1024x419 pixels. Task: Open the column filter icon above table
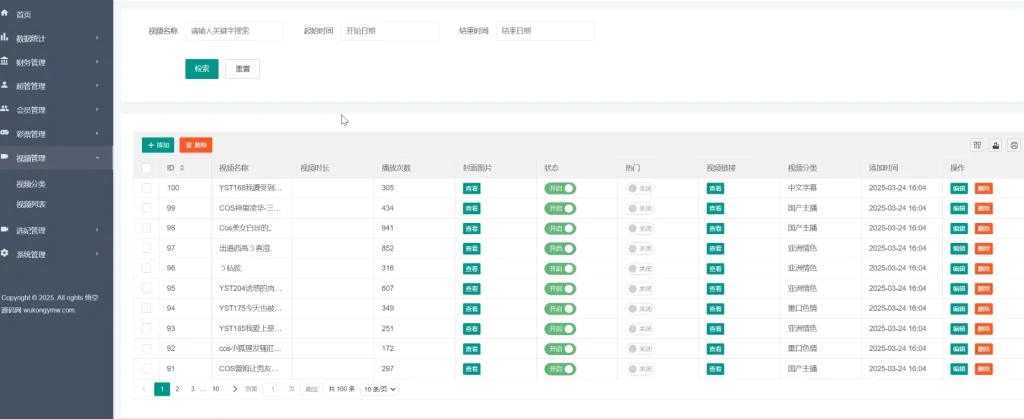pos(977,145)
